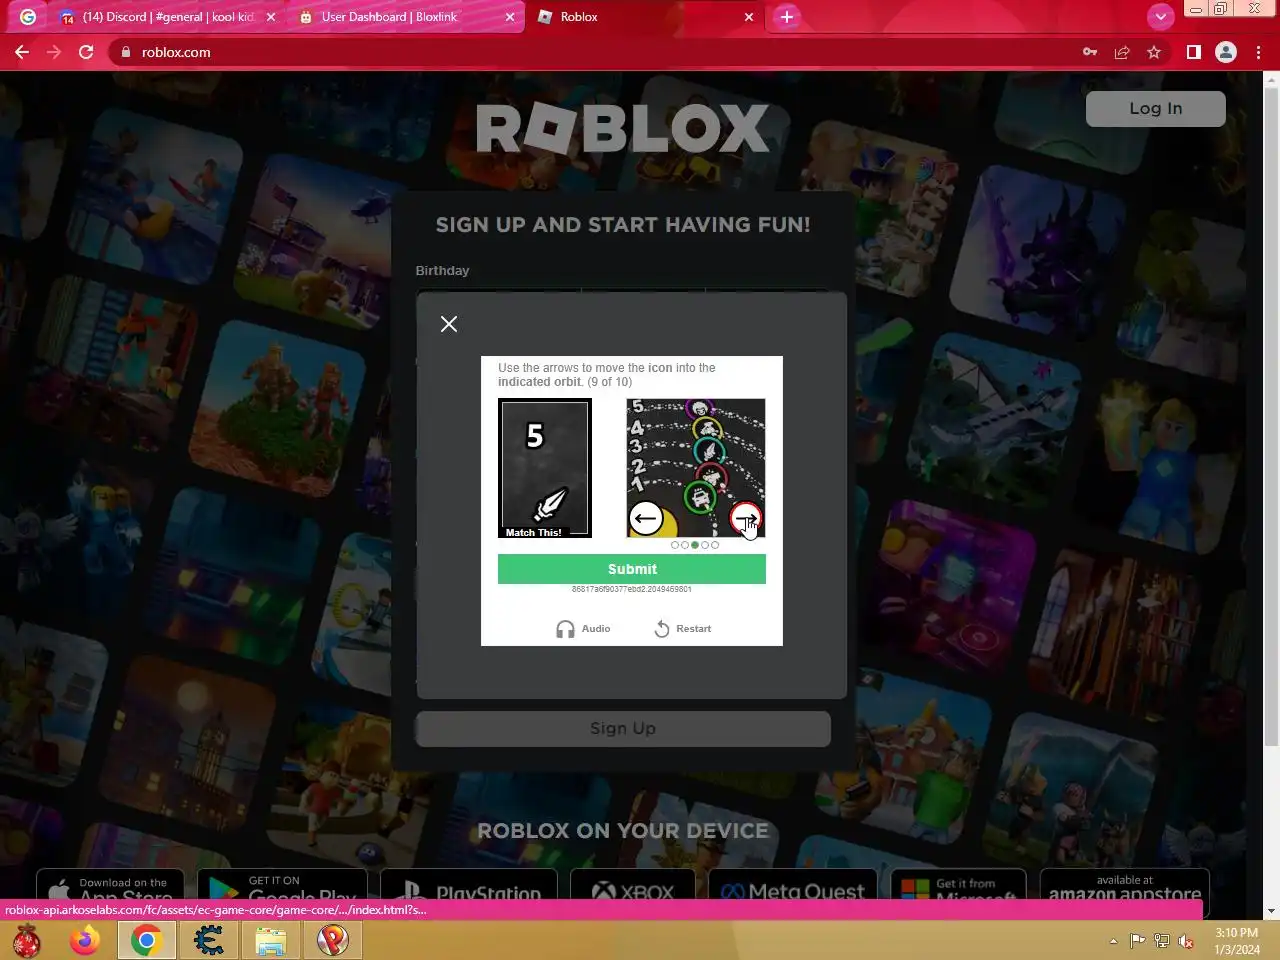
Task: Click the Log In button
Action: coord(1155,109)
